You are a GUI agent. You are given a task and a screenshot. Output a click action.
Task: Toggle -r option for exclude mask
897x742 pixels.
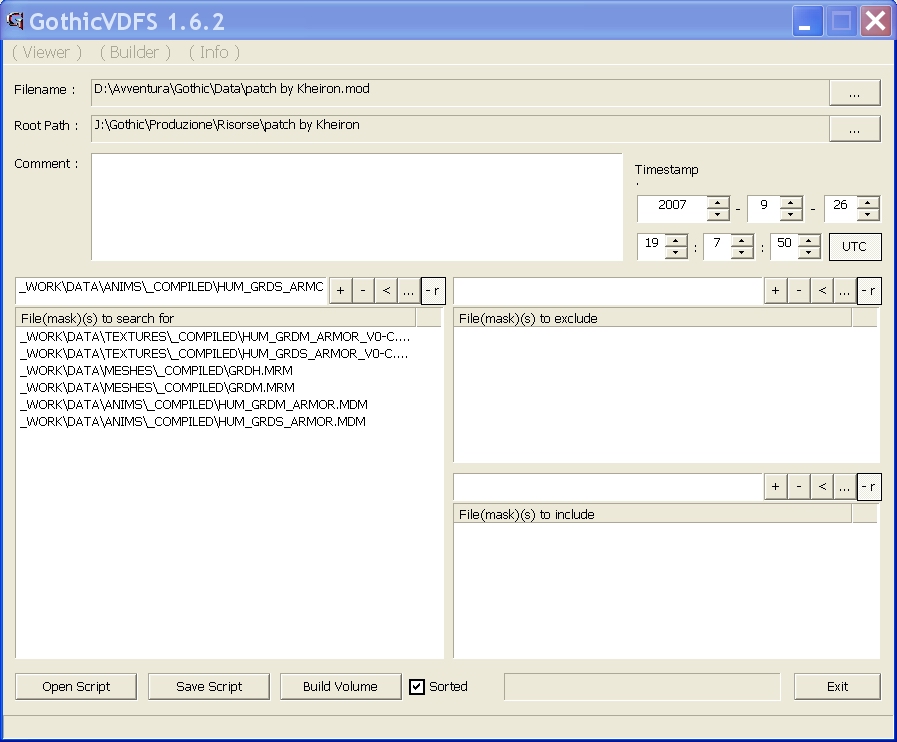pos(868,291)
